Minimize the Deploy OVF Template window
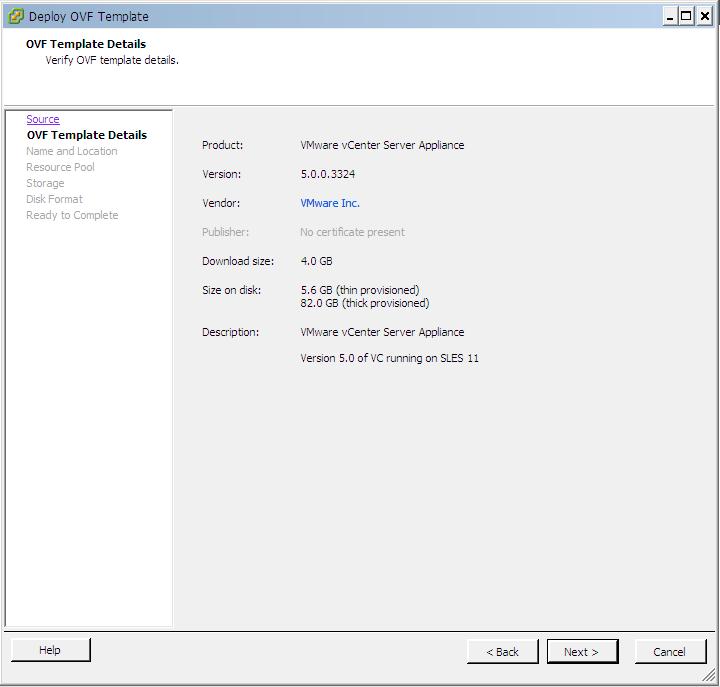This screenshot has height=687, width=720. click(670, 17)
